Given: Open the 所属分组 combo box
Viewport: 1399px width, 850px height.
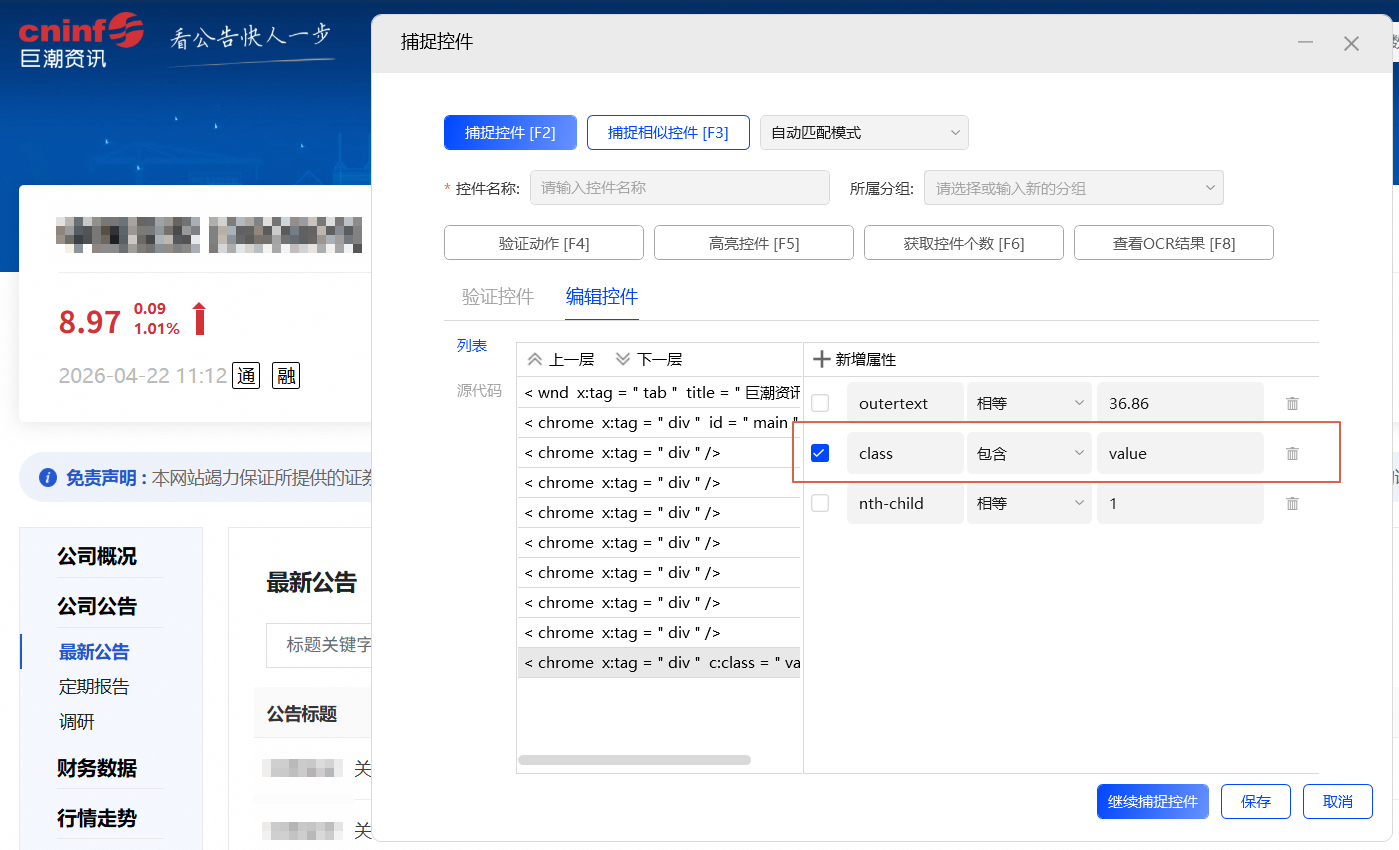Looking at the screenshot, I should (1073, 188).
